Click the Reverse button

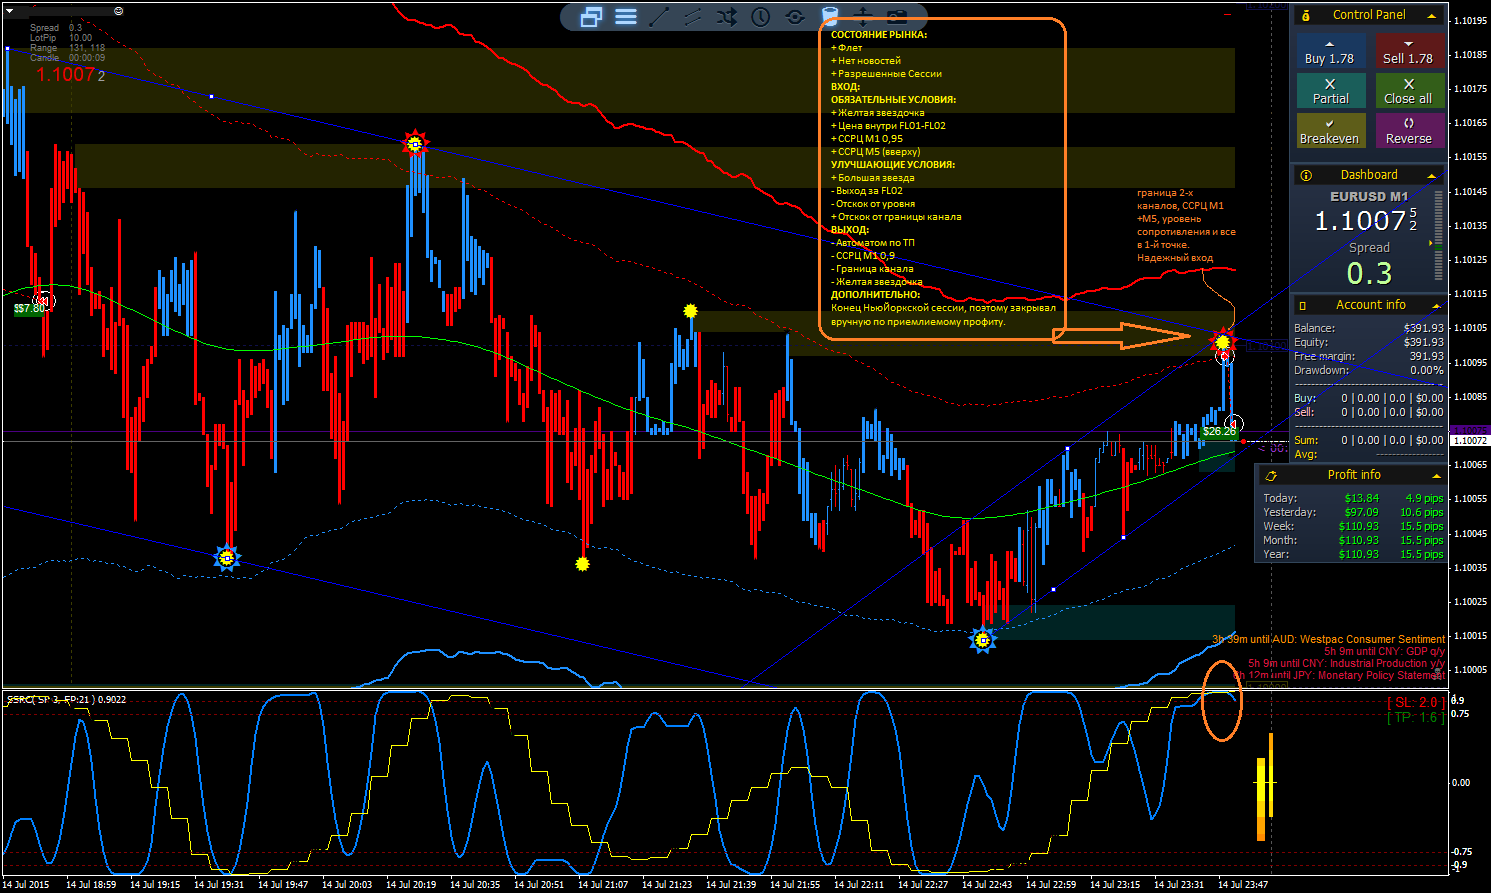[1408, 131]
